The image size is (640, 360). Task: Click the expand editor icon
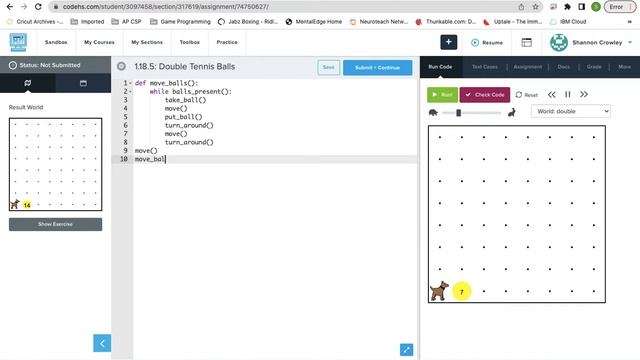[x=406, y=350]
